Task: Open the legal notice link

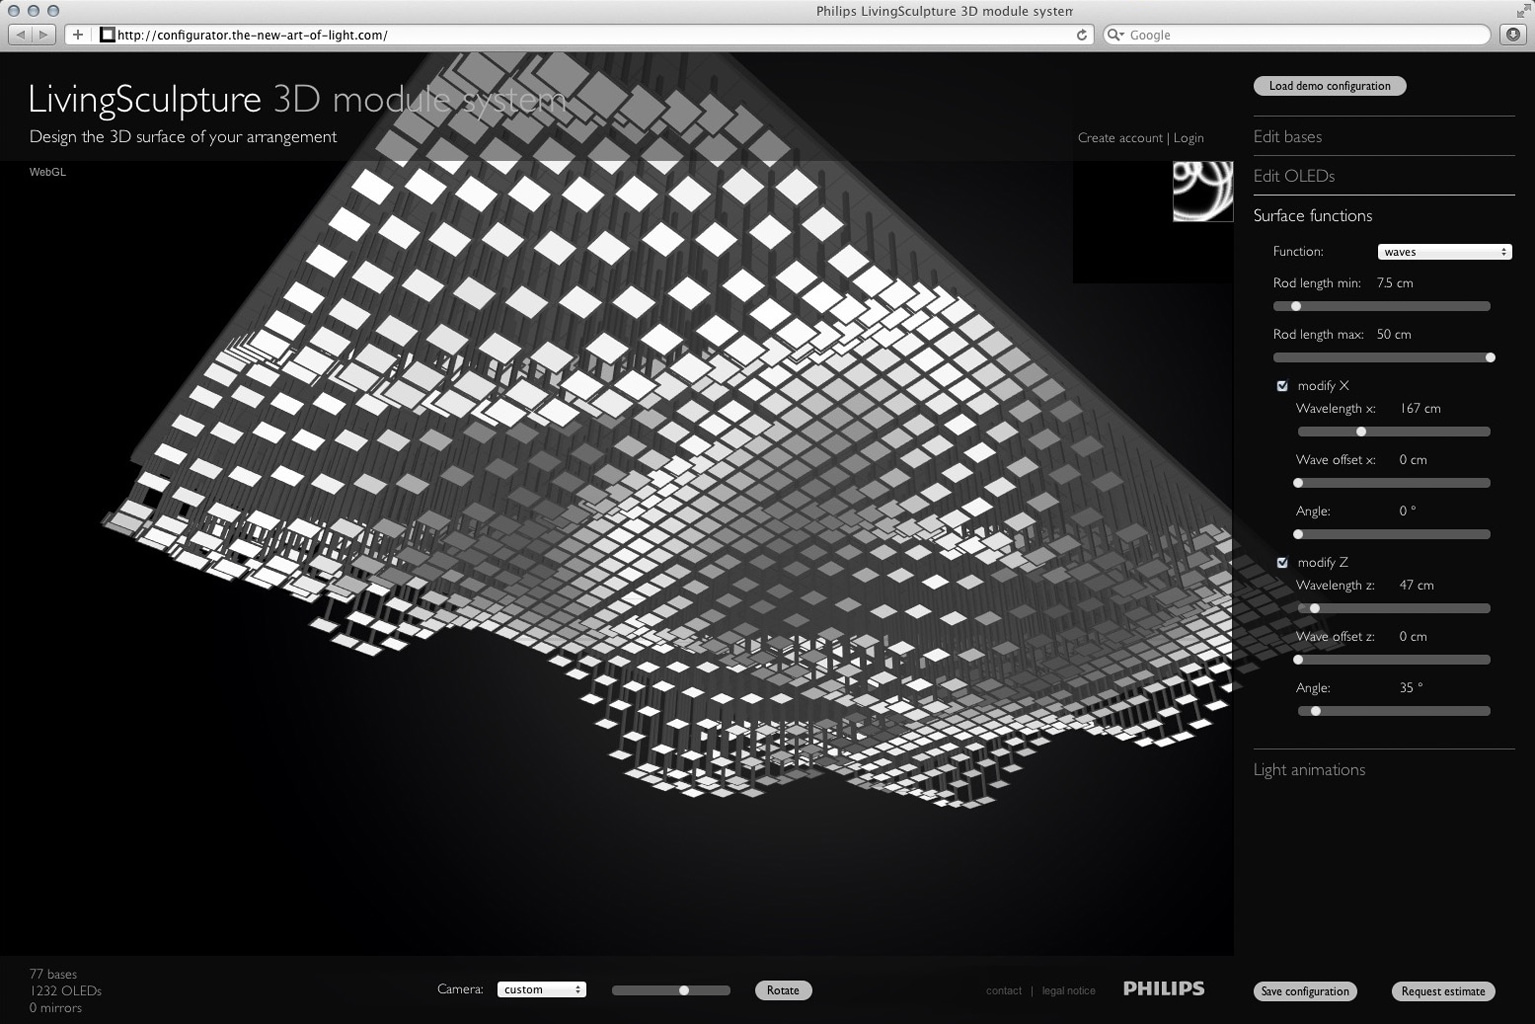Action: coord(1068,991)
